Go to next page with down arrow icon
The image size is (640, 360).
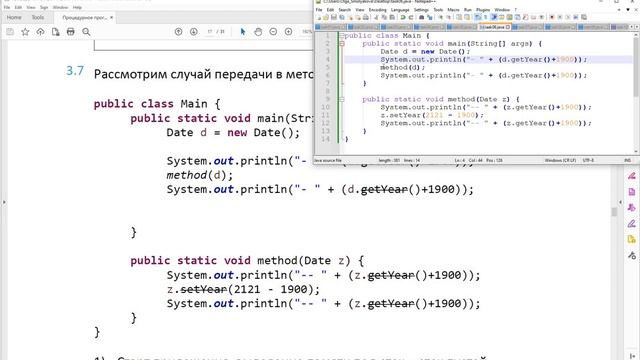pos(193,32)
